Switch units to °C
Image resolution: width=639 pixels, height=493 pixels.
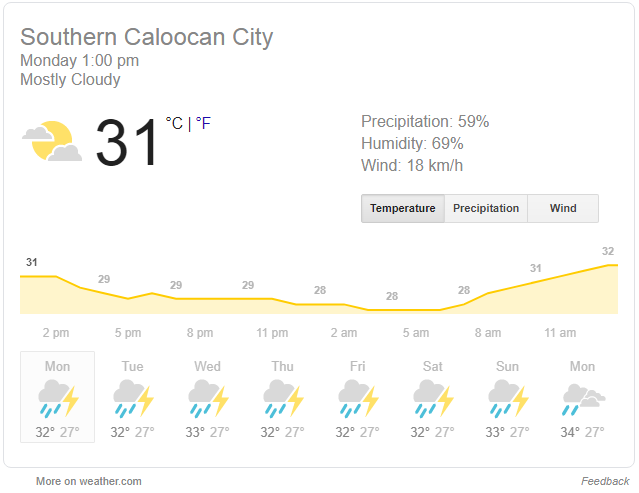(x=174, y=123)
